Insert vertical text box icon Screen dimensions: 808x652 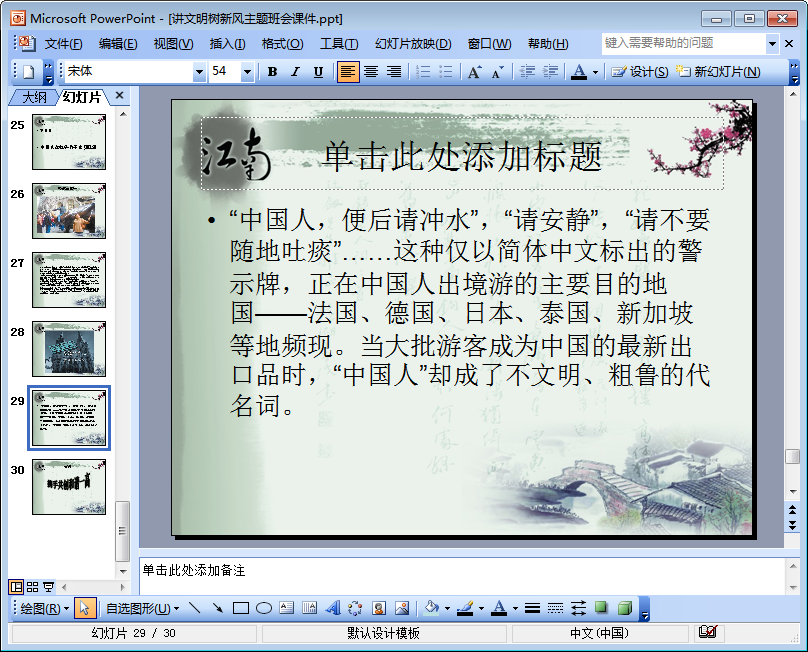[x=310, y=609]
